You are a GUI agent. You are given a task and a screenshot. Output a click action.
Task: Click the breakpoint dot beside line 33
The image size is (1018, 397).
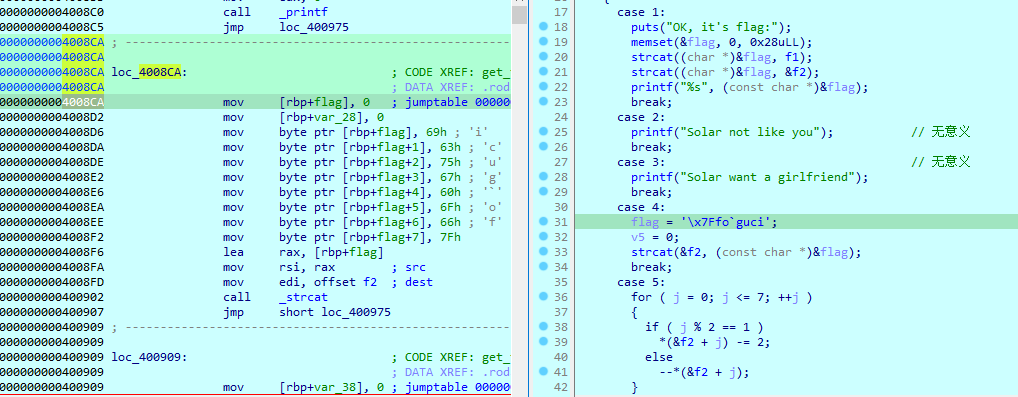[x=543, y=251]
